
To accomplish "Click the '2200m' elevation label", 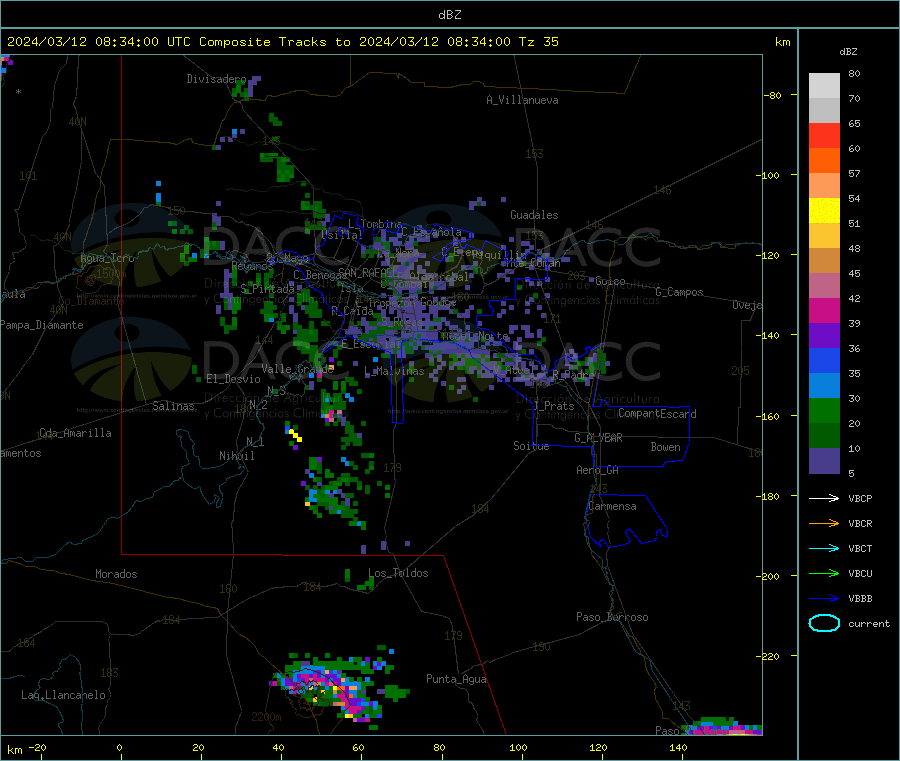I will (266, 717).
